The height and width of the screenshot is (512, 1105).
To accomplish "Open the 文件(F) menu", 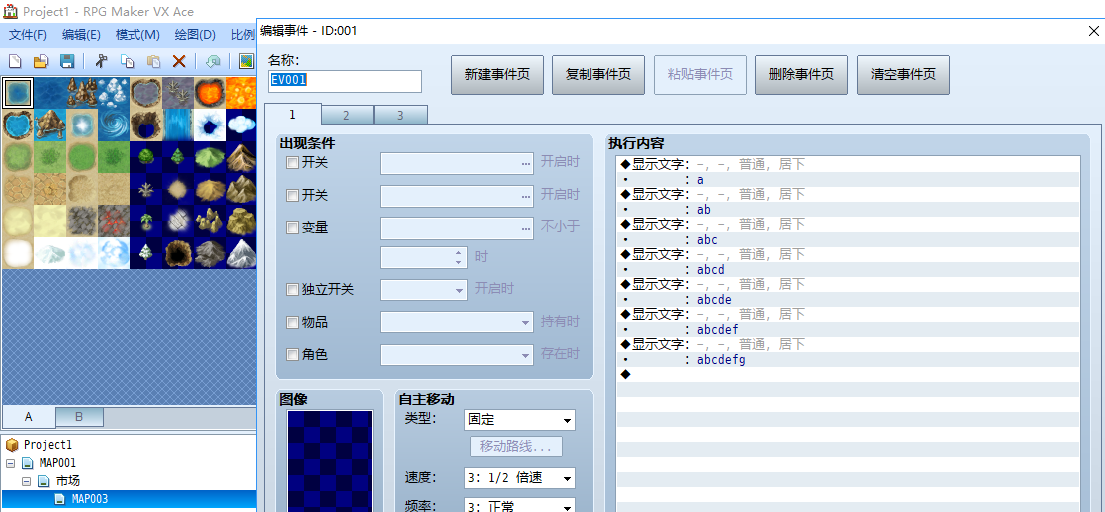I will pyautogui.click(x=27, y=35).
